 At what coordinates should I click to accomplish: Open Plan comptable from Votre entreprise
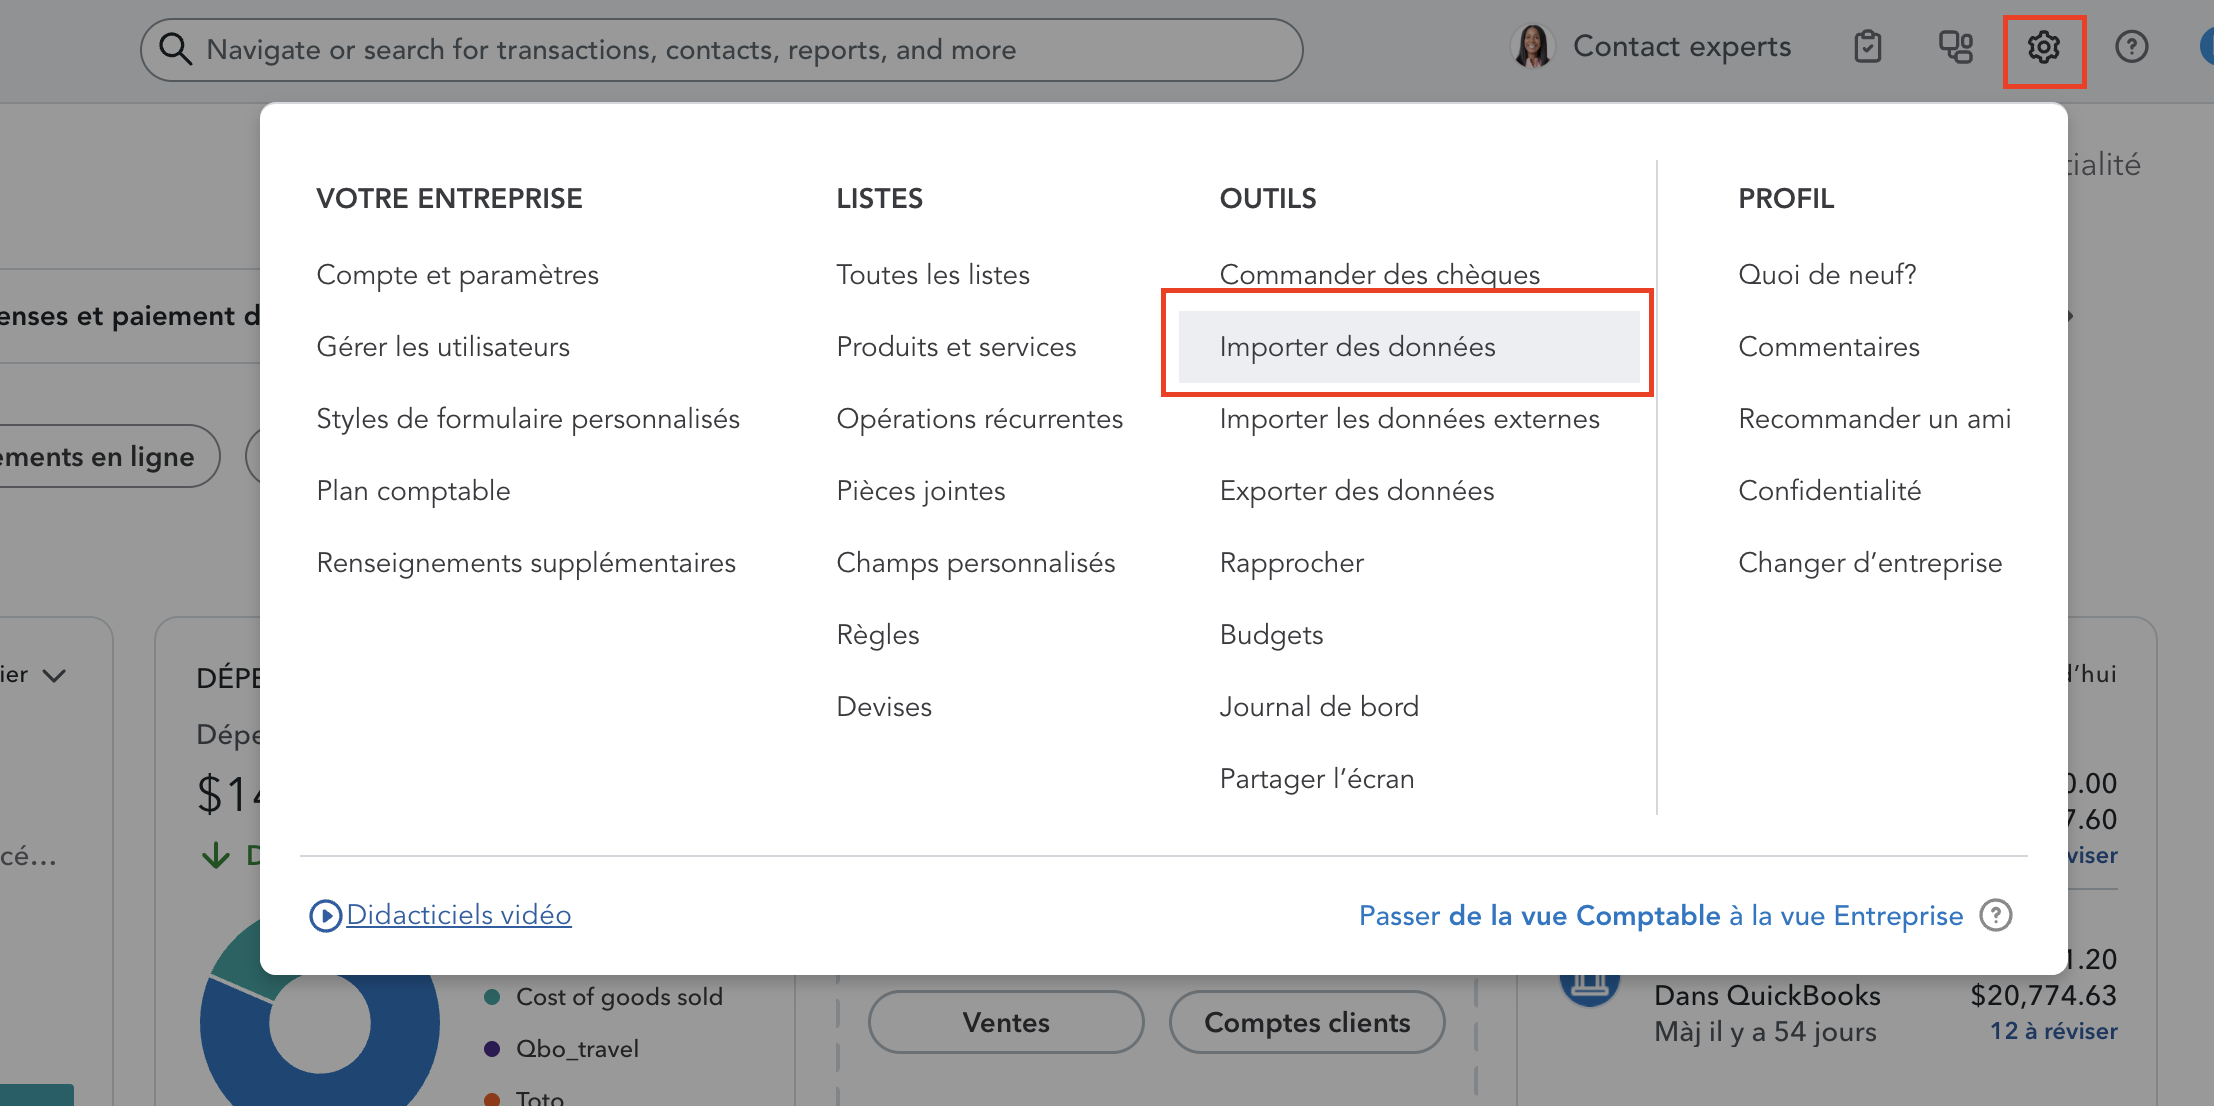click(x=413, y=490)
